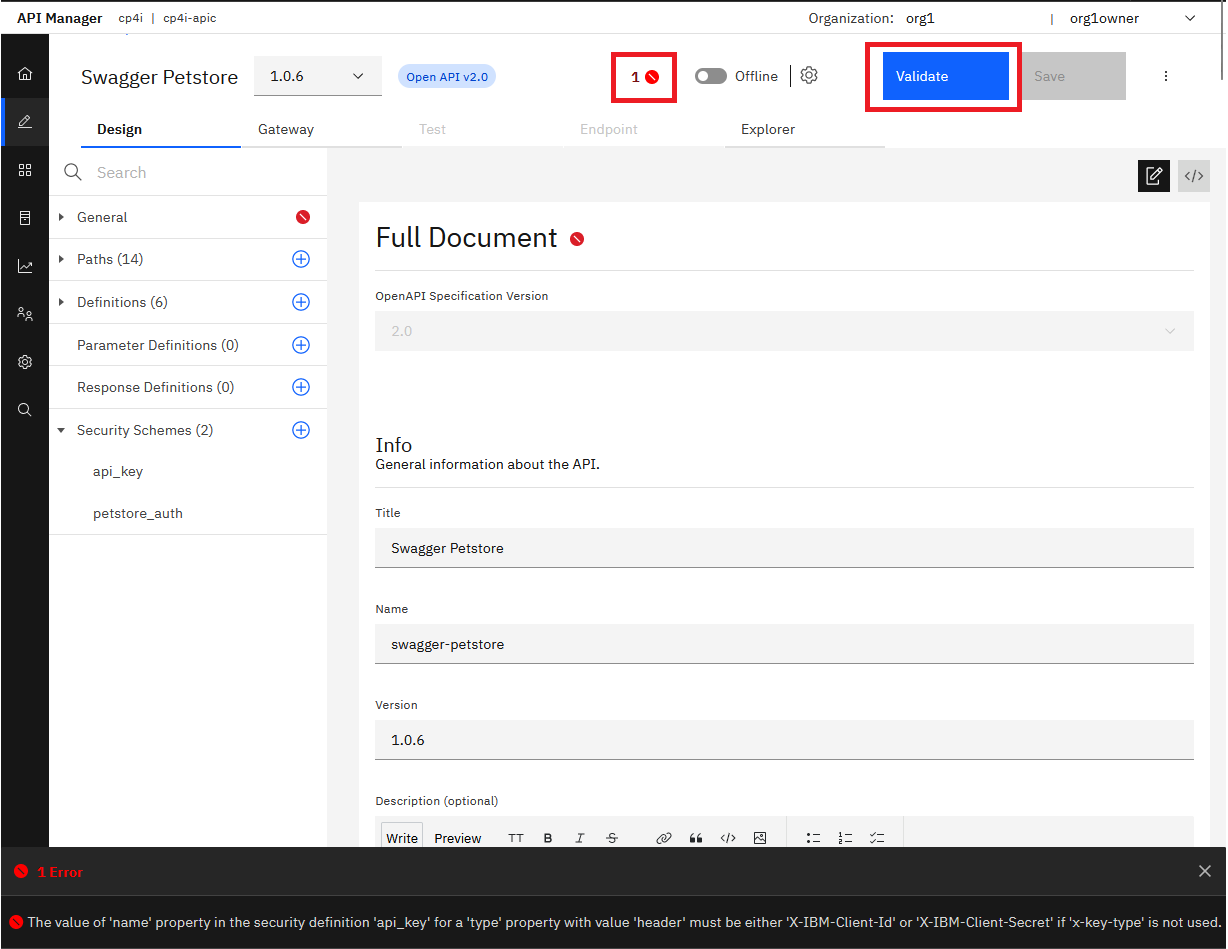Click the Save button
Image resolution: width=1228 pixels, height=949 pixels.
(1073, 76)
